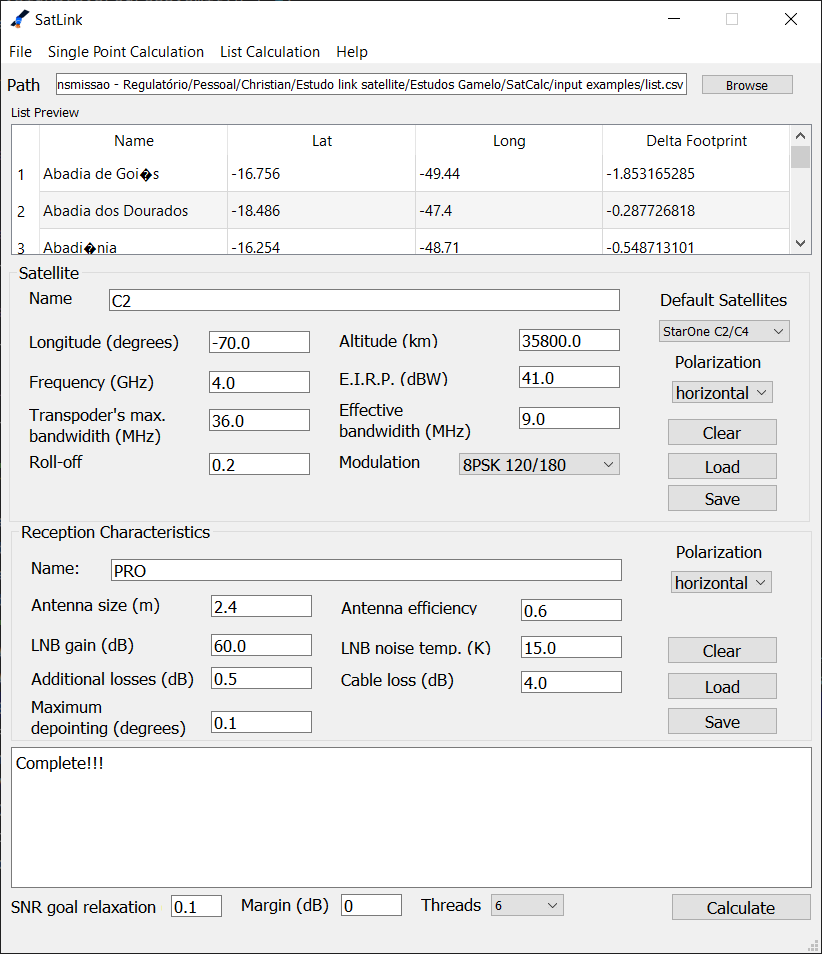Select the Lat column header

pyautogui.click(x=322, y=141)
